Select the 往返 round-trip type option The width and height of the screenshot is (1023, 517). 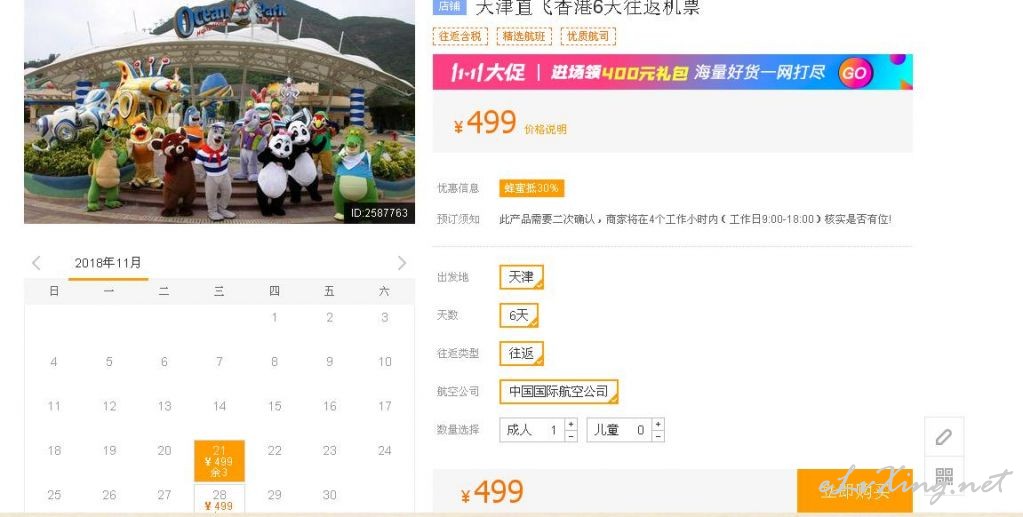[x=521, y=353]
